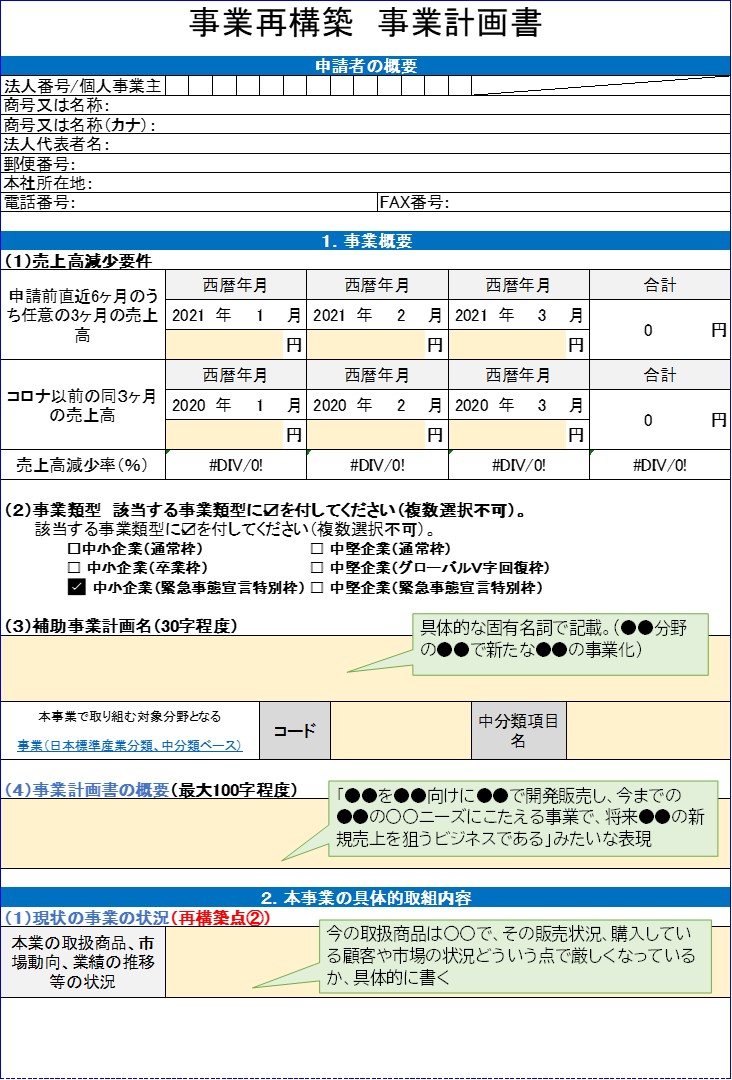Click the (1)現状の事業の状況 heading

(137, 917)
